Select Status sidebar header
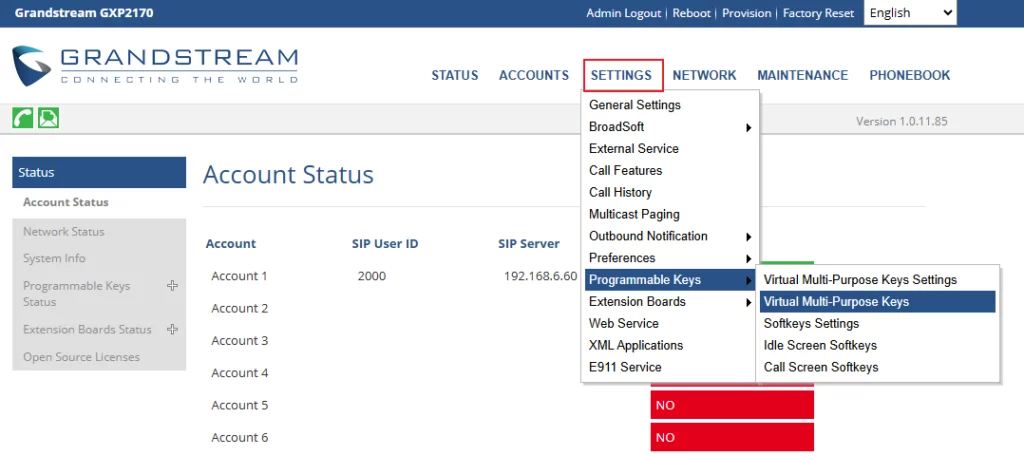The height and width of the screenshot is (456, 1024). click(x=99, y=172)
